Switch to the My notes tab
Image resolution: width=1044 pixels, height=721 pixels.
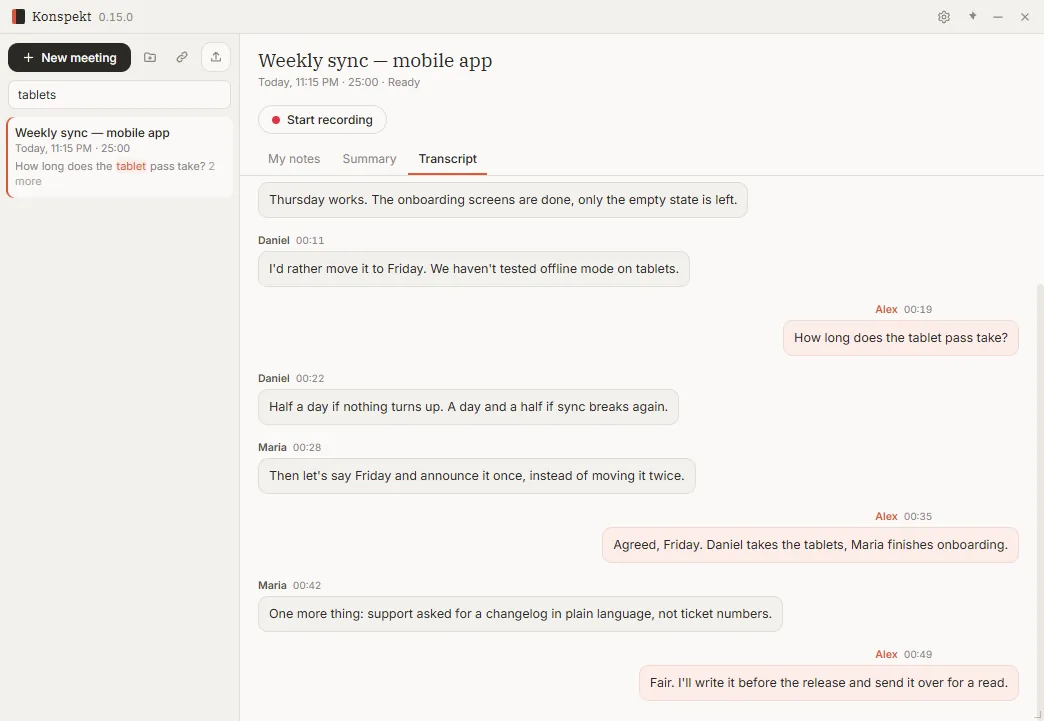pyautogui.click(x=294, y=158)
